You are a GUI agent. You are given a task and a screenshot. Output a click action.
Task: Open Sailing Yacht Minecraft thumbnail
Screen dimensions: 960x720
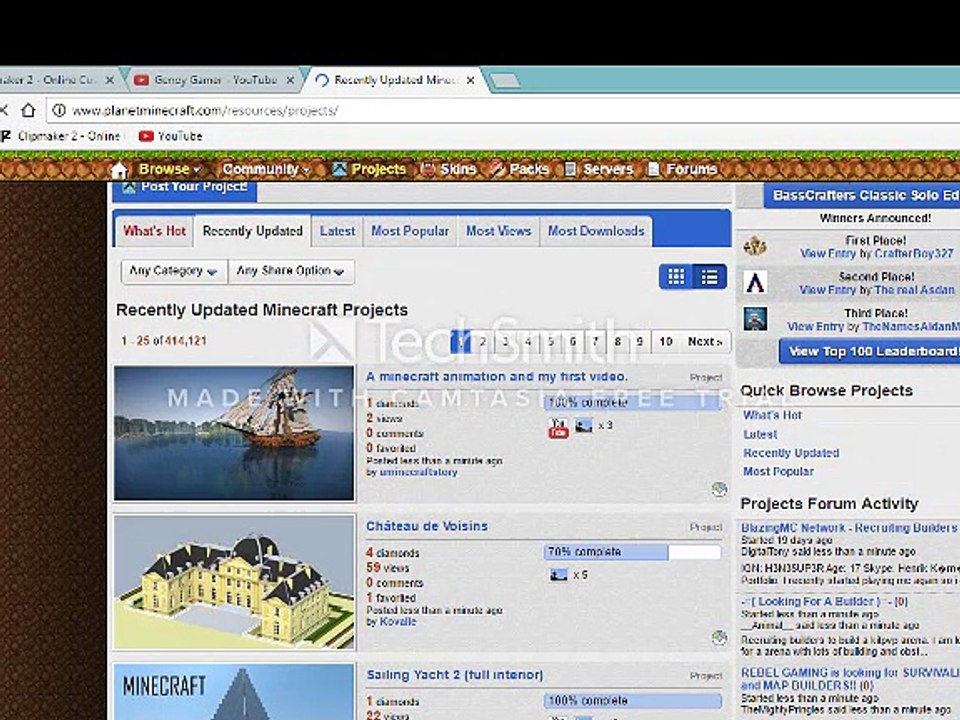pyautogui.click(x=234, y=692)
